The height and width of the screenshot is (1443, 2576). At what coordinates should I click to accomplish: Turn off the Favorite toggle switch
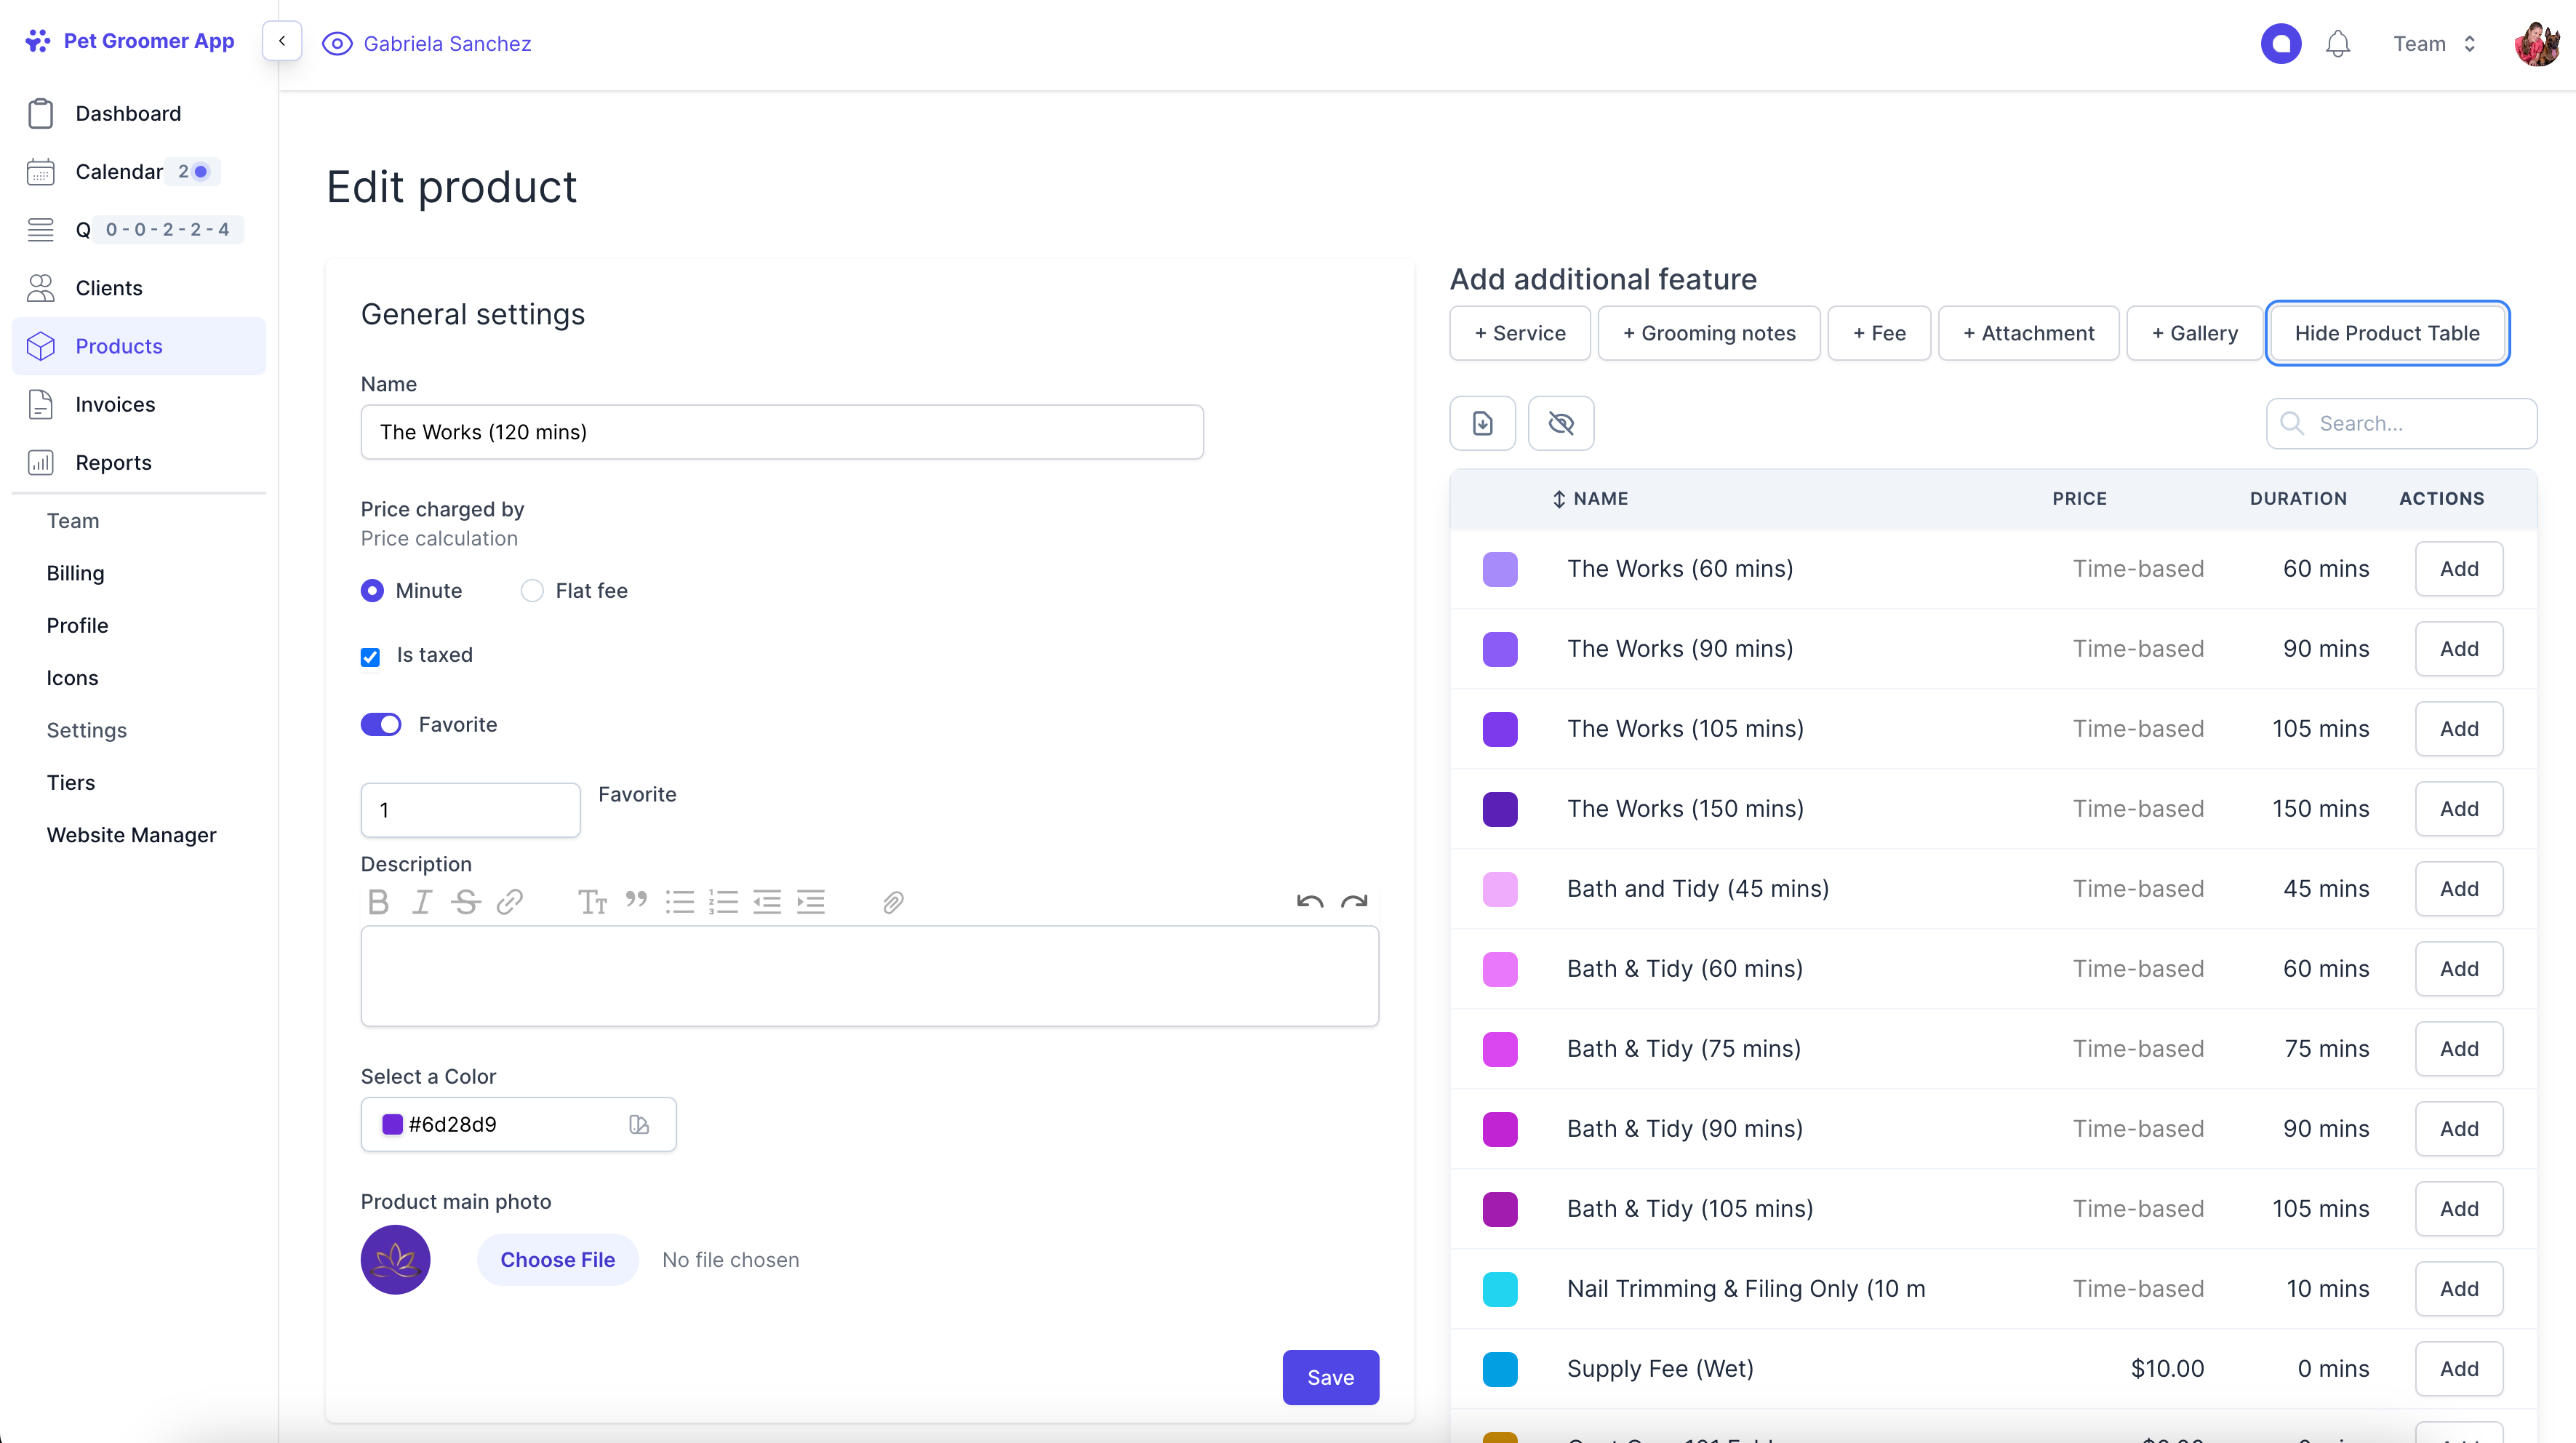381,724
